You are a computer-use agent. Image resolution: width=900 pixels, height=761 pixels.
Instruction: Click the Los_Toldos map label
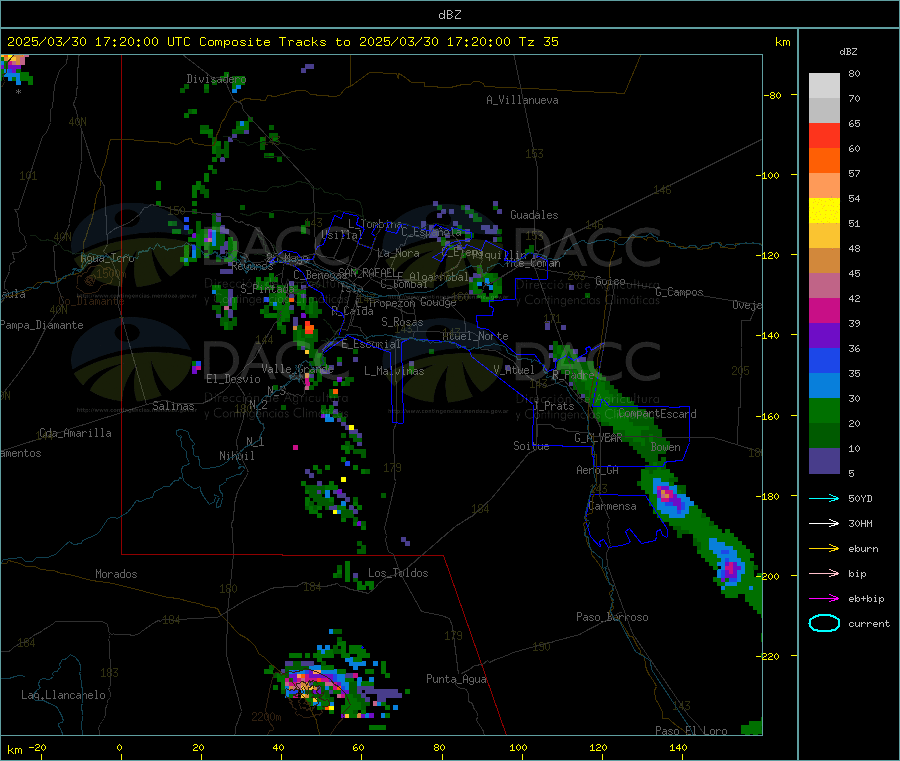point(398,573)
